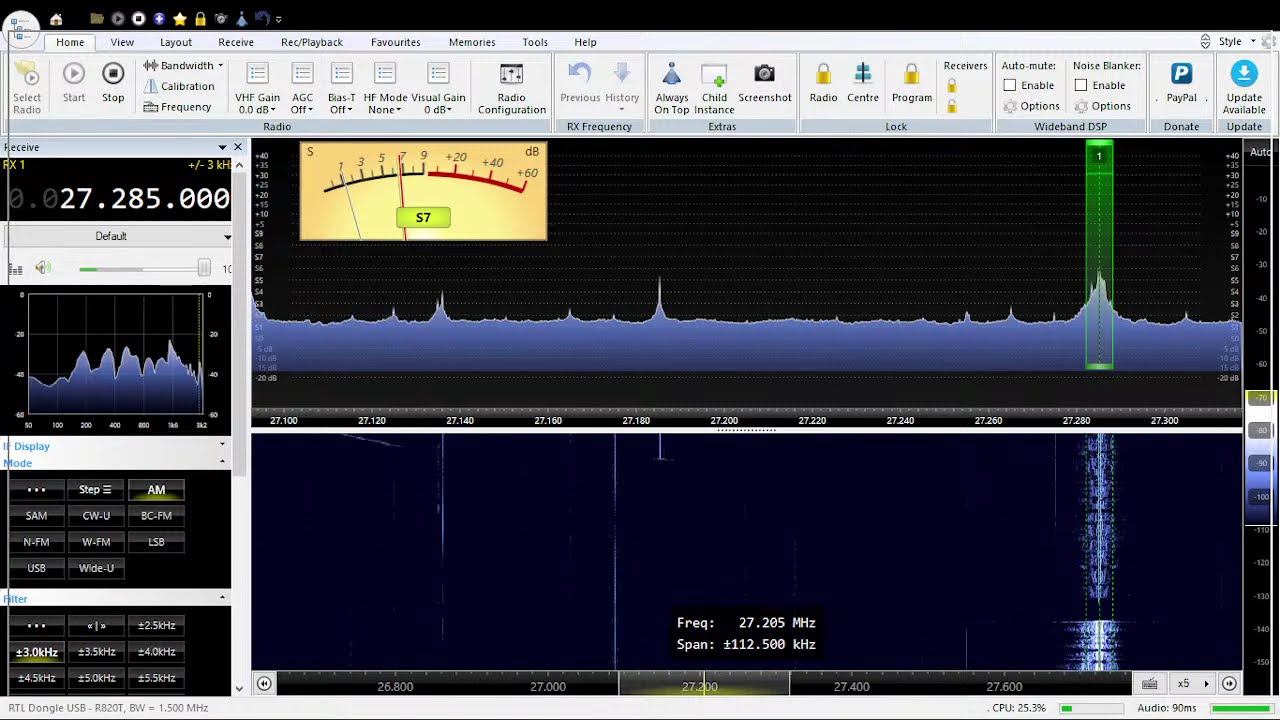Take a Screenshot with the camera icon
Viewport: 1280px width, 720px height.
(765, 84)
